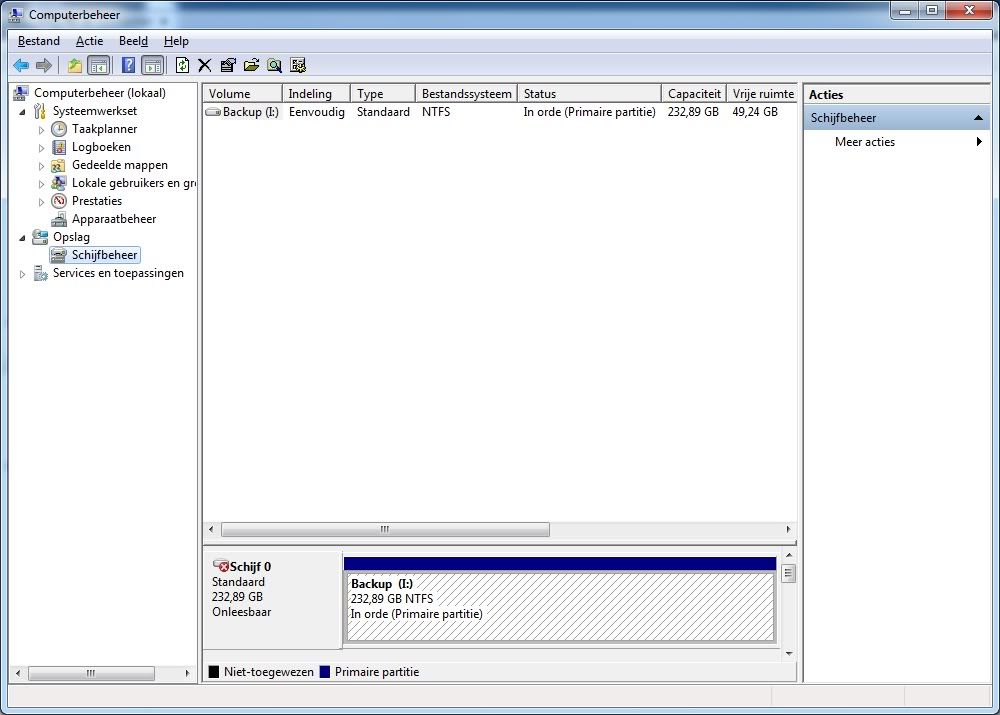Viewport: 1000px width, 715px height.
Task: Click the Opslag storage icon
Action: coord(40,237)
